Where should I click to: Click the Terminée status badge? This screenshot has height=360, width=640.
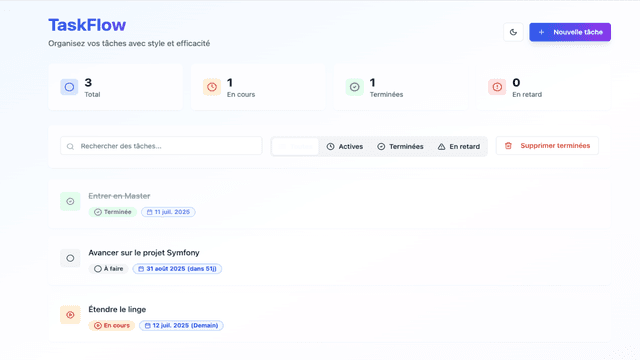coord(113,212)
